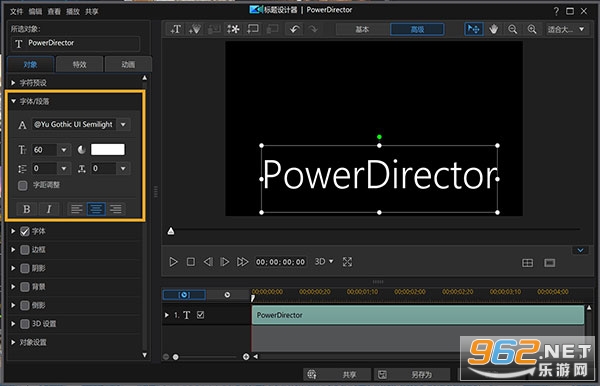The image size is (600, 386).
Task: Toggle bold text formatting
Action: click(27, 209)
